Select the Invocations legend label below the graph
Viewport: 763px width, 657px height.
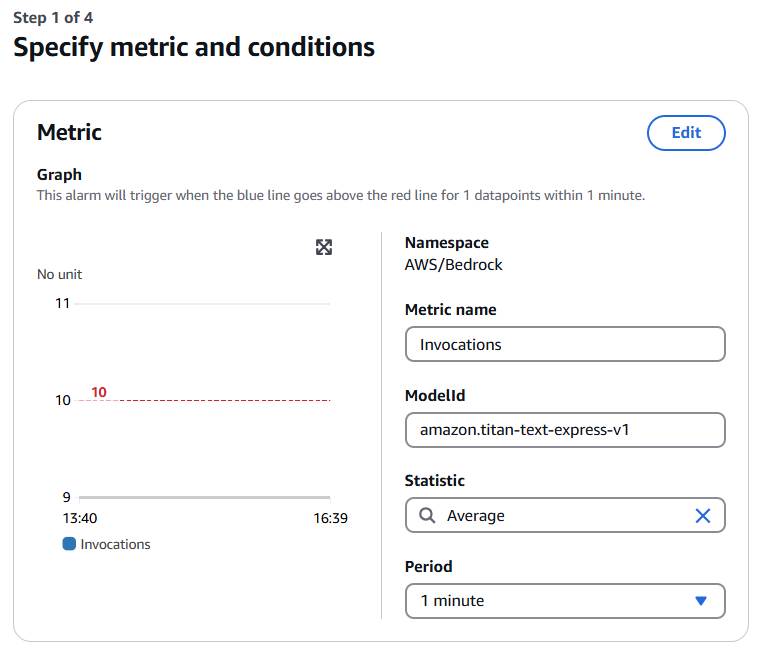click(x=115, y=544)
